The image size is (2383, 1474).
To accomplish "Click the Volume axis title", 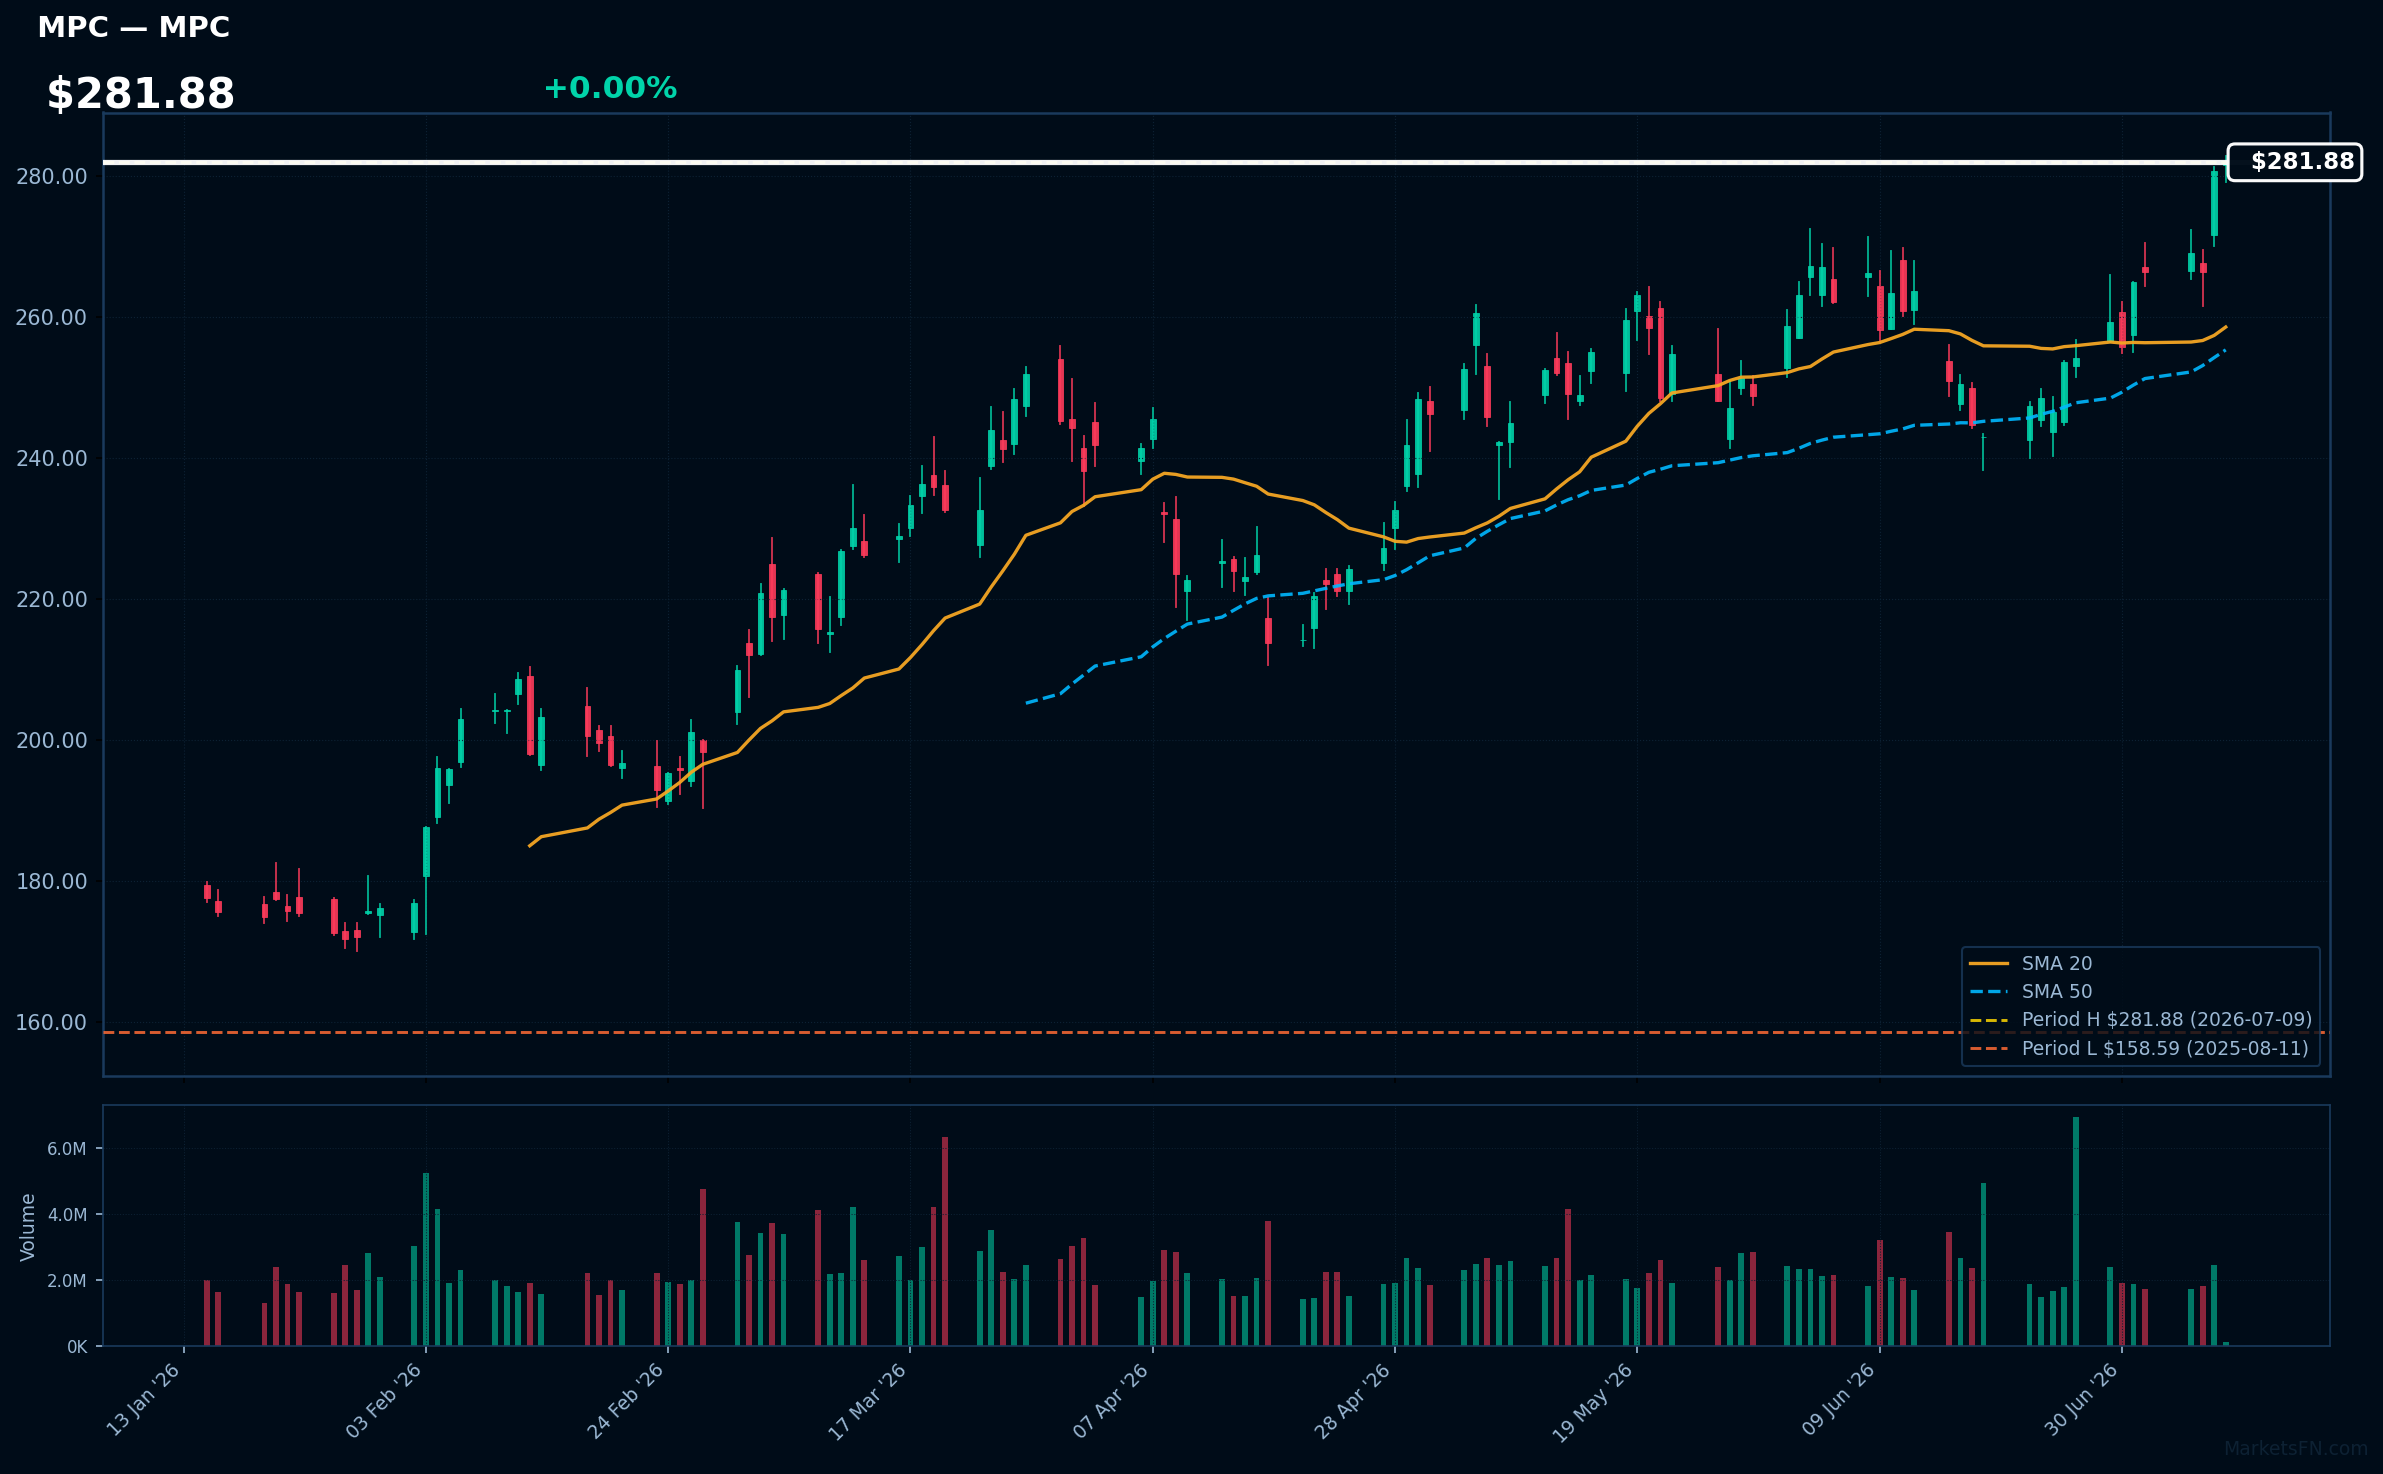I will [28, 1227].
